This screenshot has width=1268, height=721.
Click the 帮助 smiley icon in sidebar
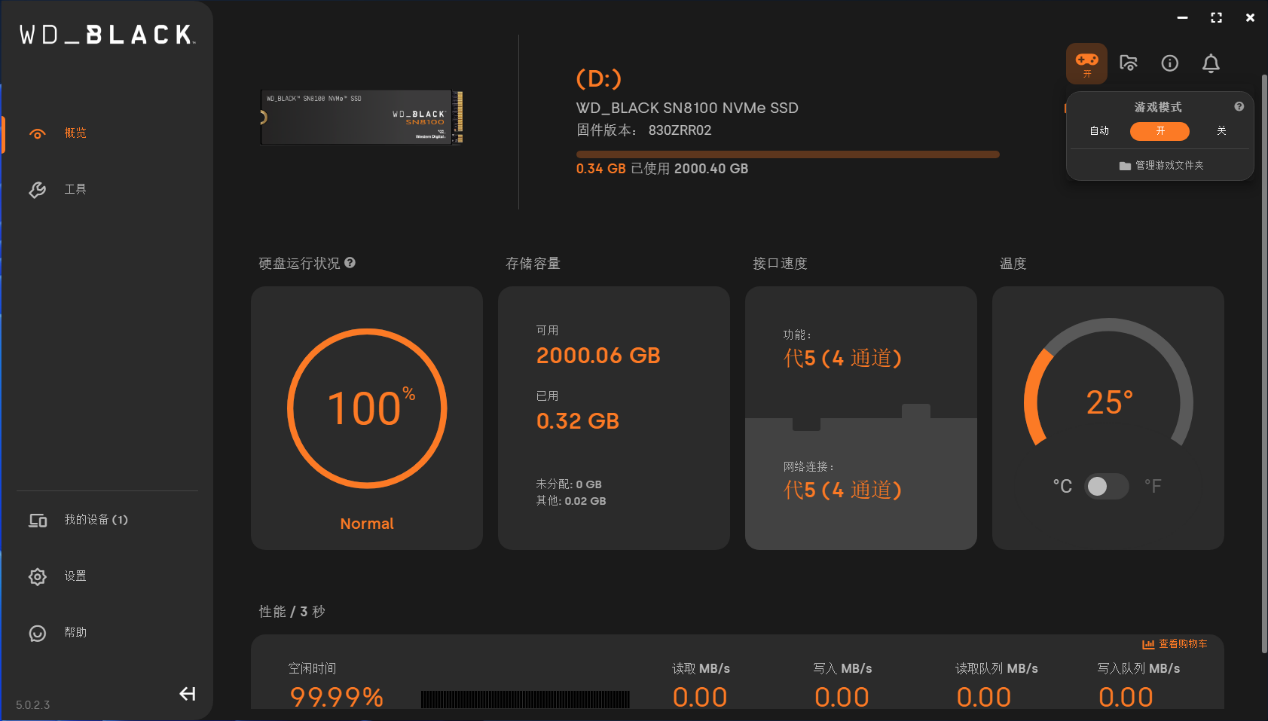pyautogui.click(x=38, y=633)
